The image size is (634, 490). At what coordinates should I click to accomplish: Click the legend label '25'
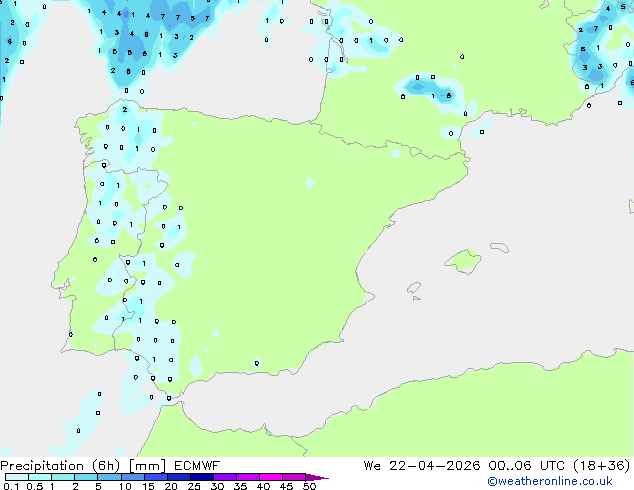click(194, 486)
